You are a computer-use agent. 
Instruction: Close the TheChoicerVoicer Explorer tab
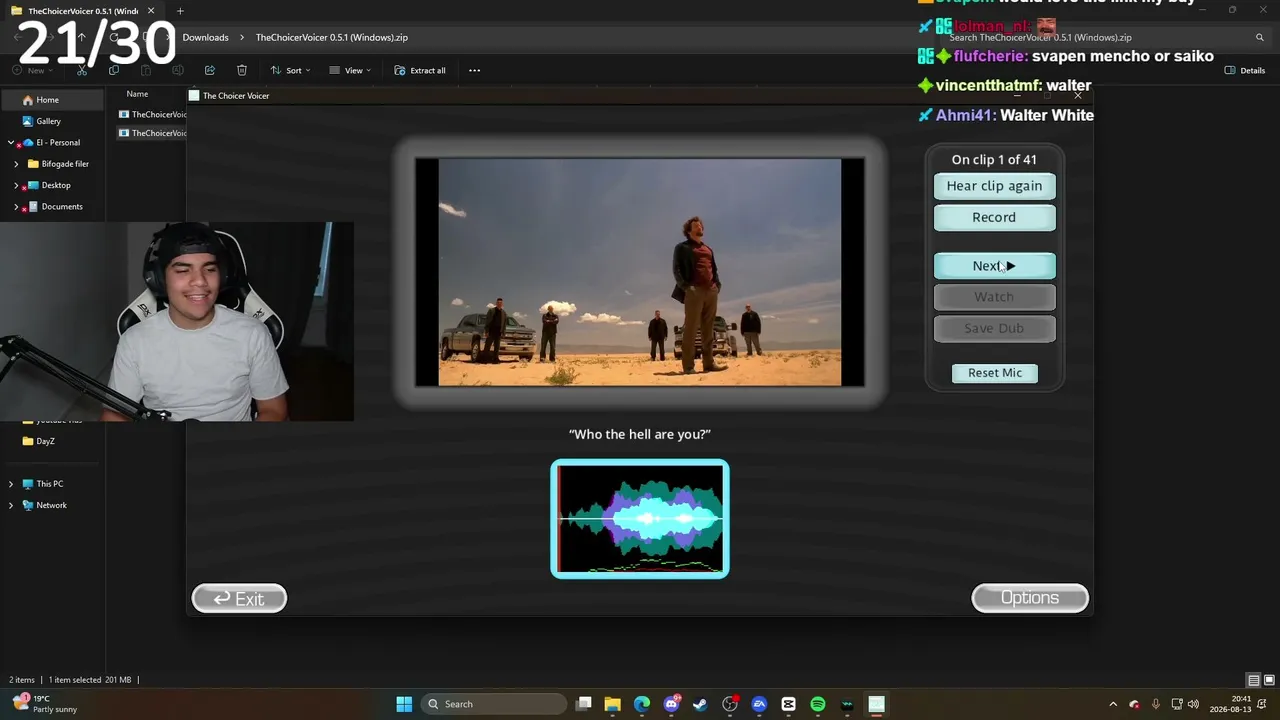[151, 11]
